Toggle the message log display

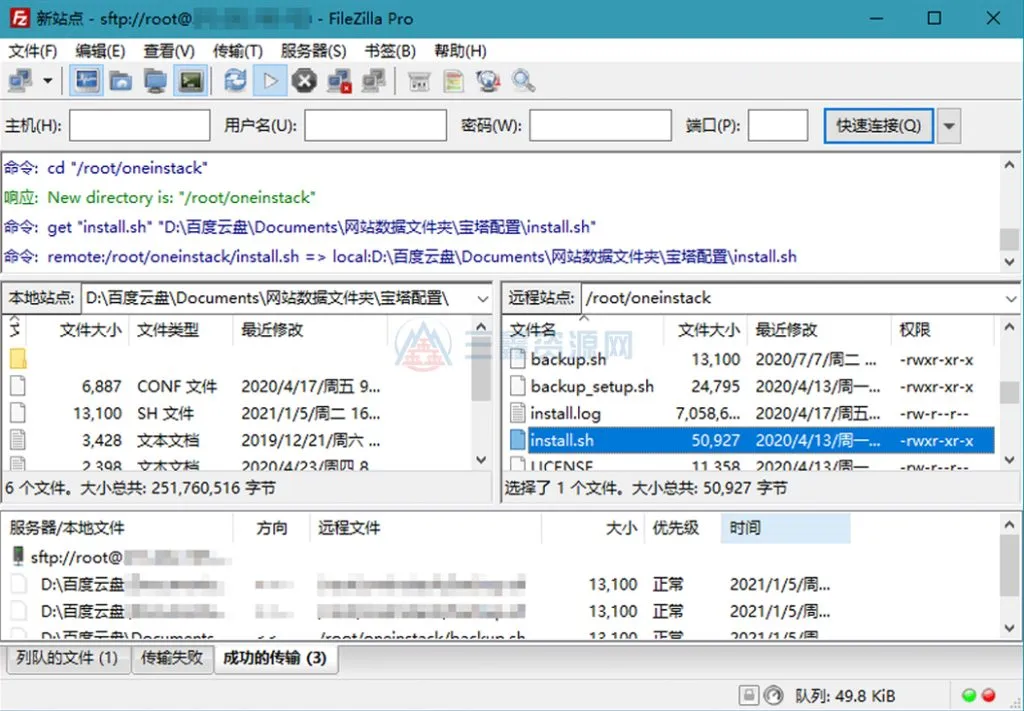86,80
